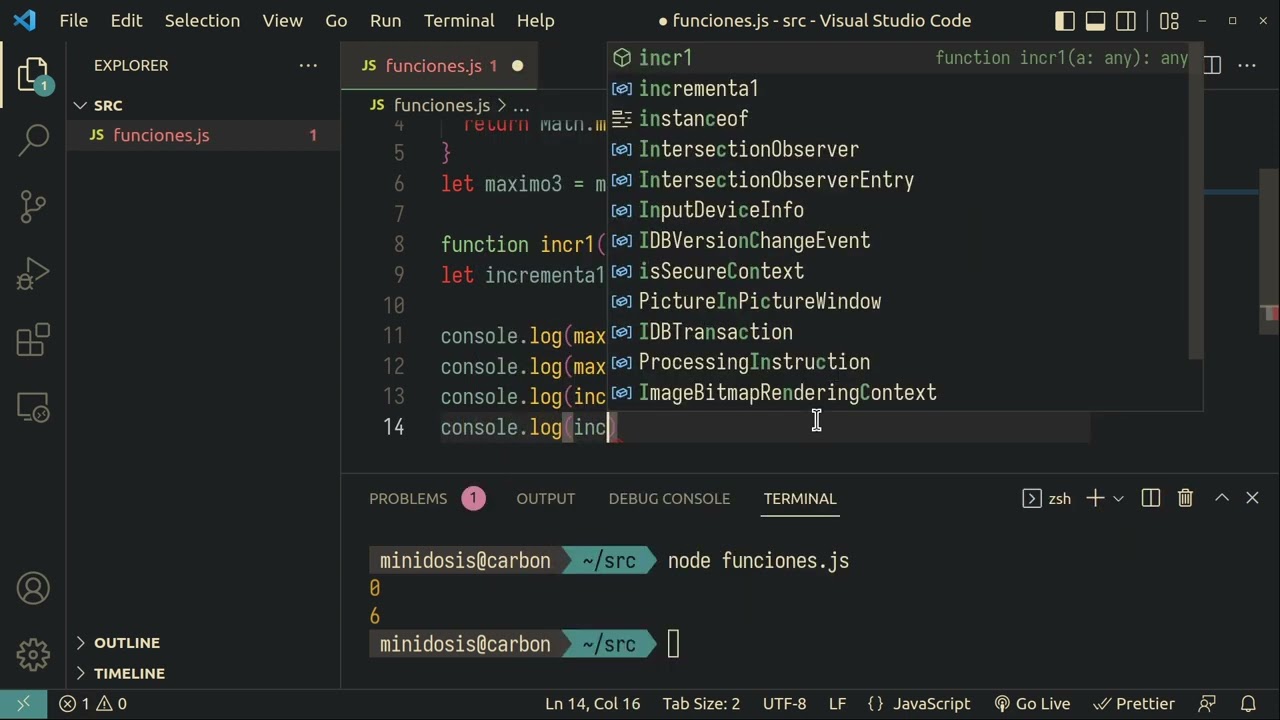1280x720 pixels.
Task: Open the Run and Debug view
Action: 33,273
